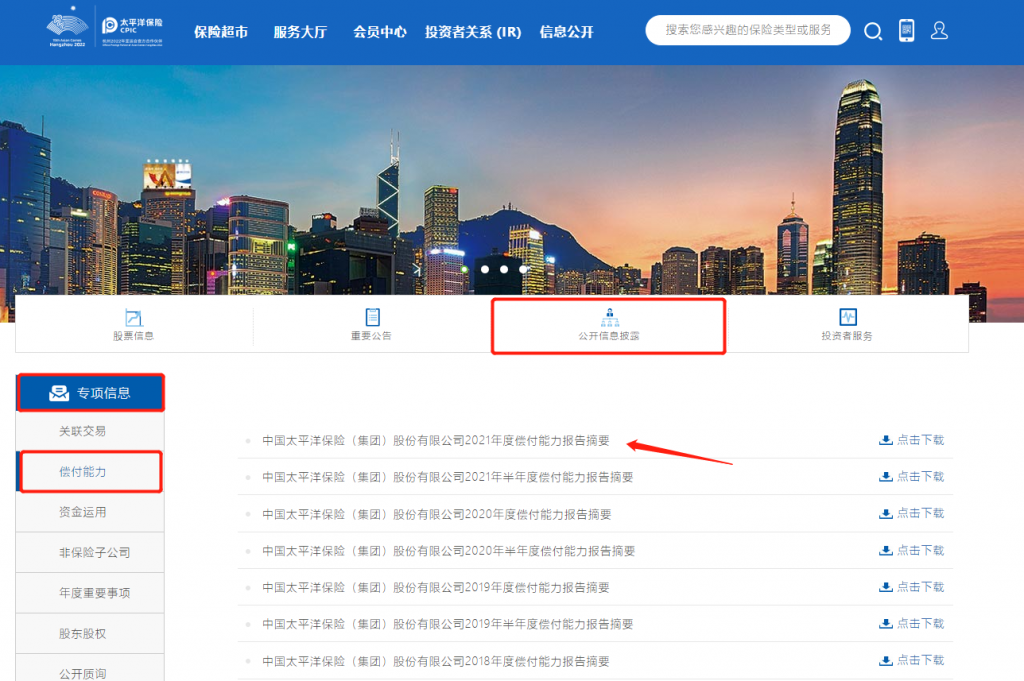Switch to the 股票信息 tab
Image resolution: width=1024 pixels, height=681 pixels.
point(134,324)
